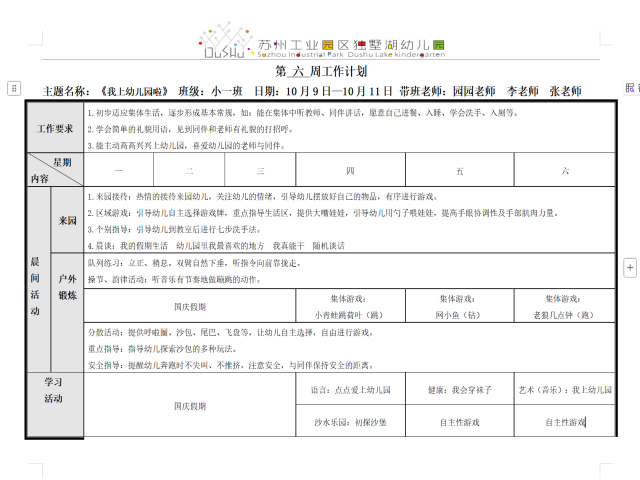Click the weekday column header 六
The image size is (640, 480).
(x=565, y=171)
